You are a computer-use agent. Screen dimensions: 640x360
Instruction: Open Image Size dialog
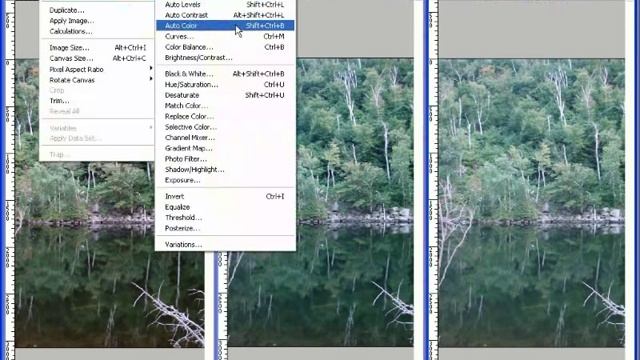(x=97, y=48)
